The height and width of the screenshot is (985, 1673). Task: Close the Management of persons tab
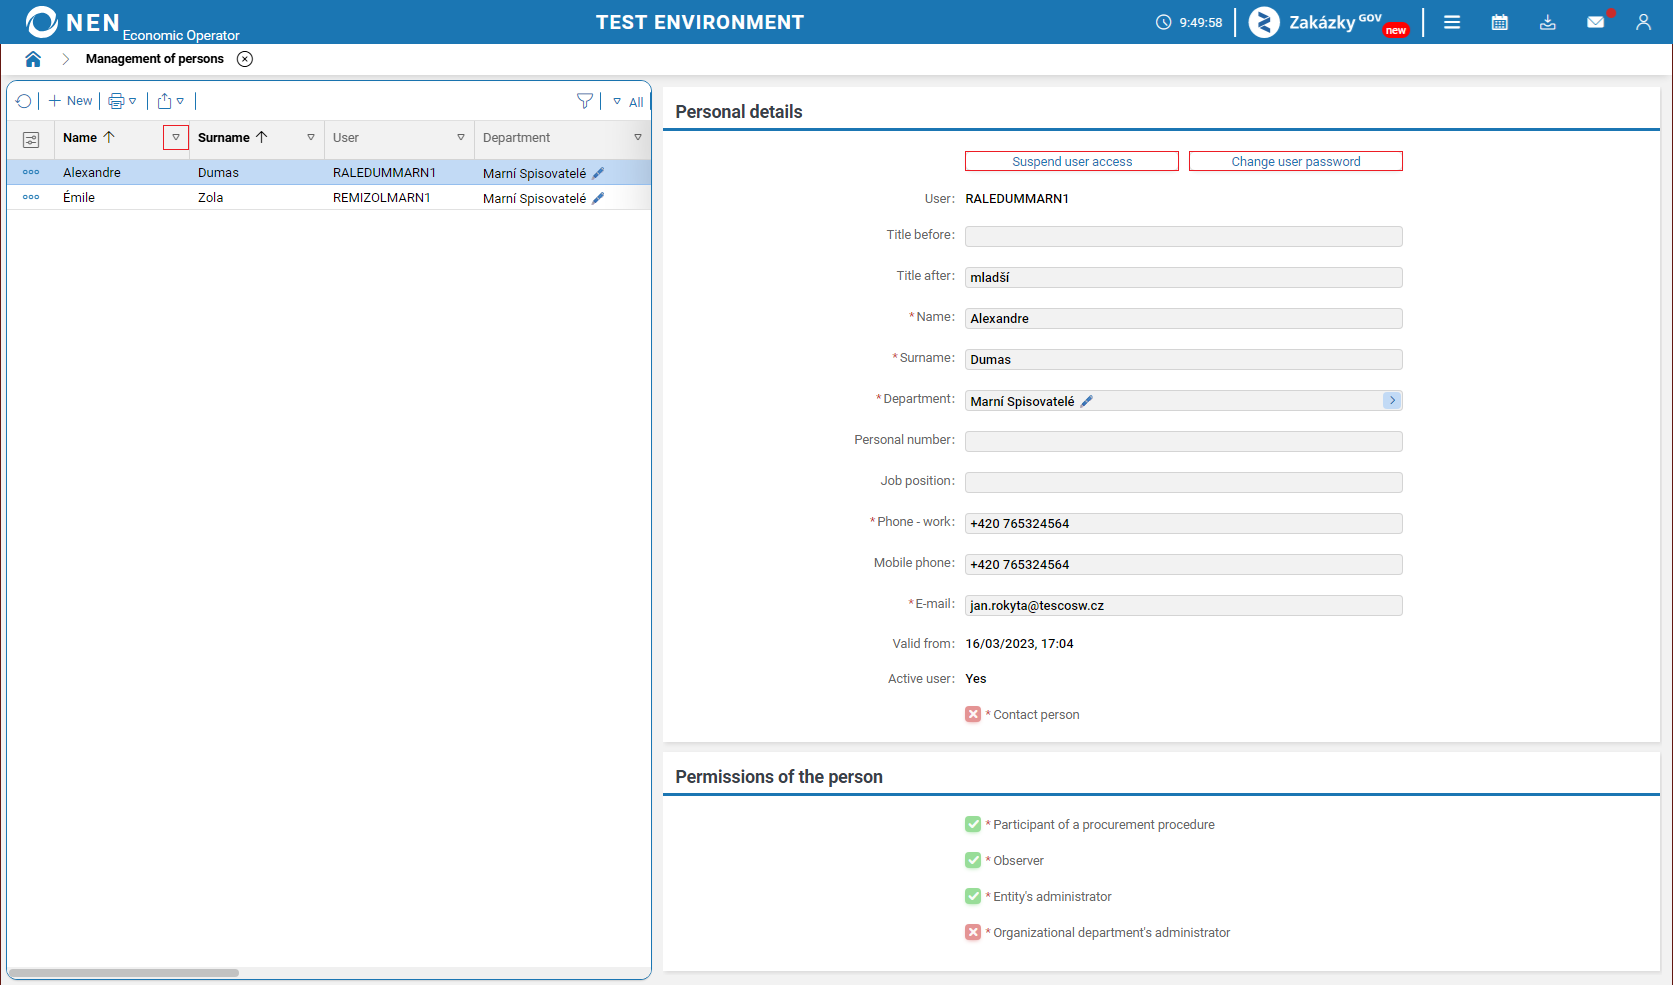point(245,59)
